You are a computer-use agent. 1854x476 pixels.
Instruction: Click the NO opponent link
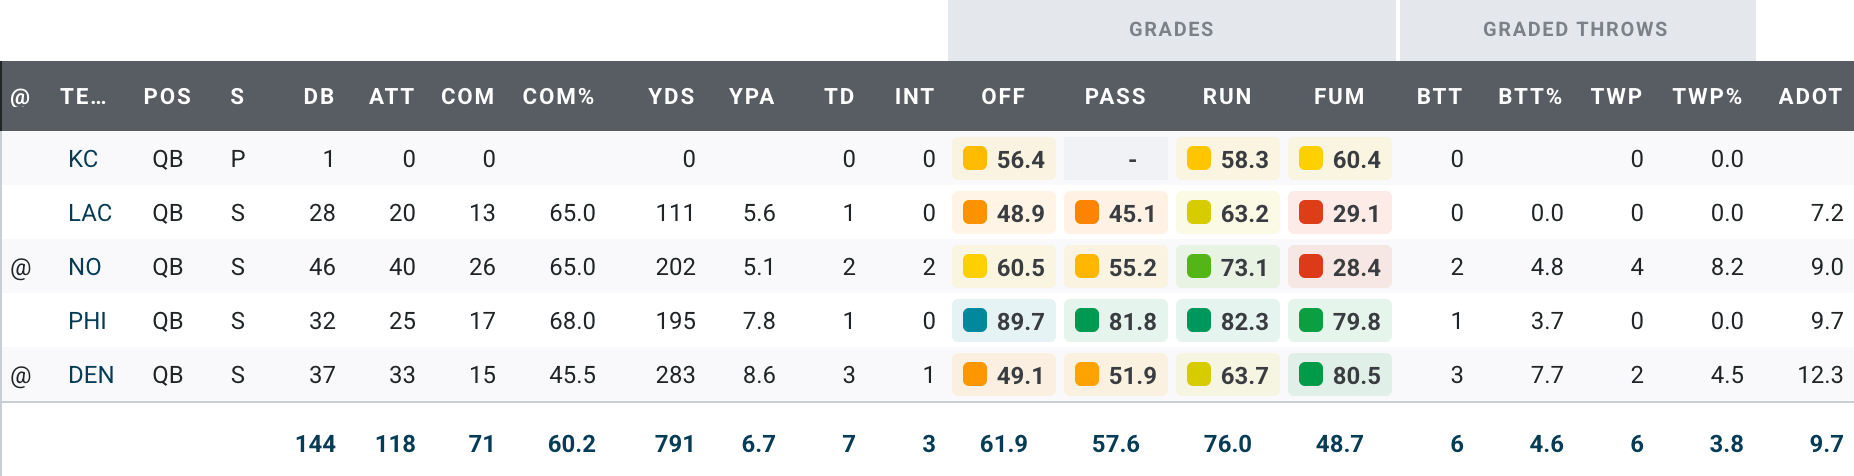tap(85, 267)
